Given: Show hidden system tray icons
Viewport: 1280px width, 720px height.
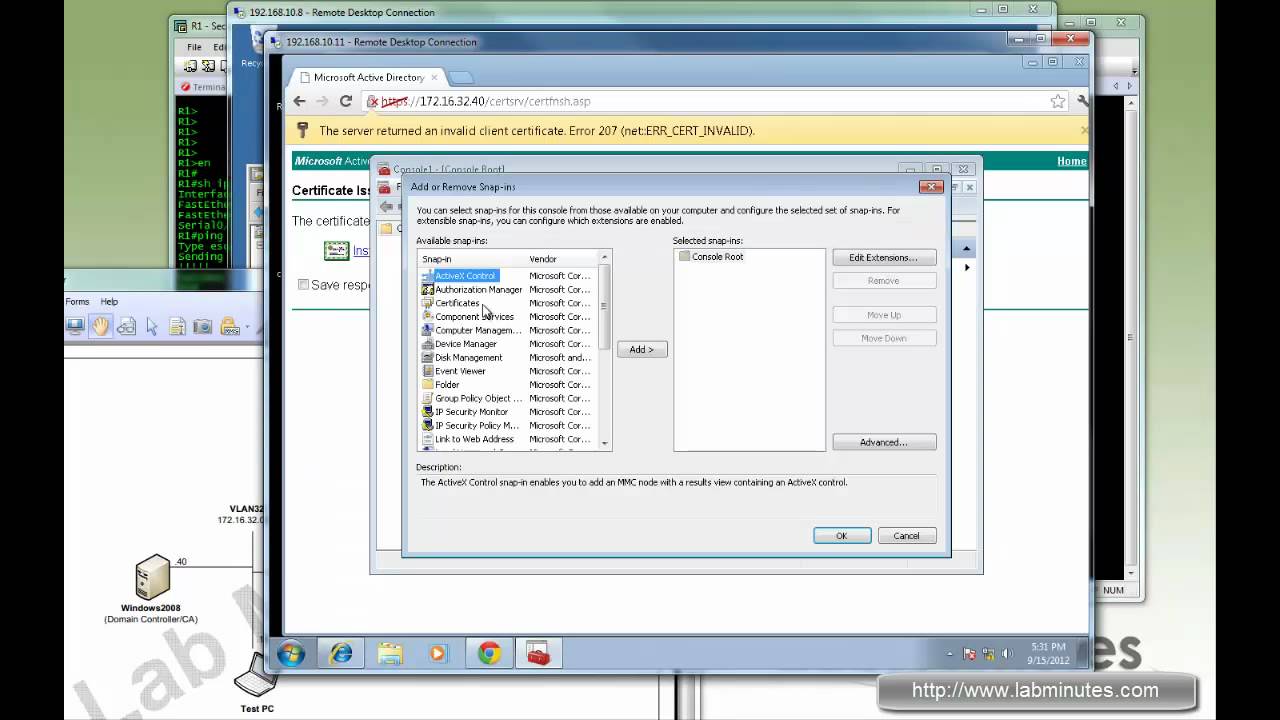Looking at the screenshot, I should pos(950,654).
